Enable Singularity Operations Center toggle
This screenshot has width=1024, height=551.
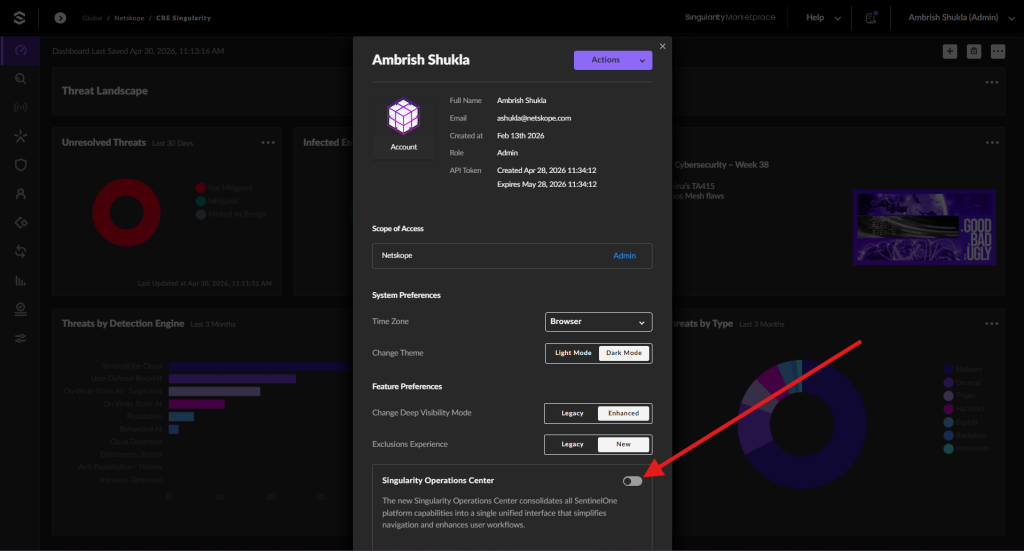632,481
